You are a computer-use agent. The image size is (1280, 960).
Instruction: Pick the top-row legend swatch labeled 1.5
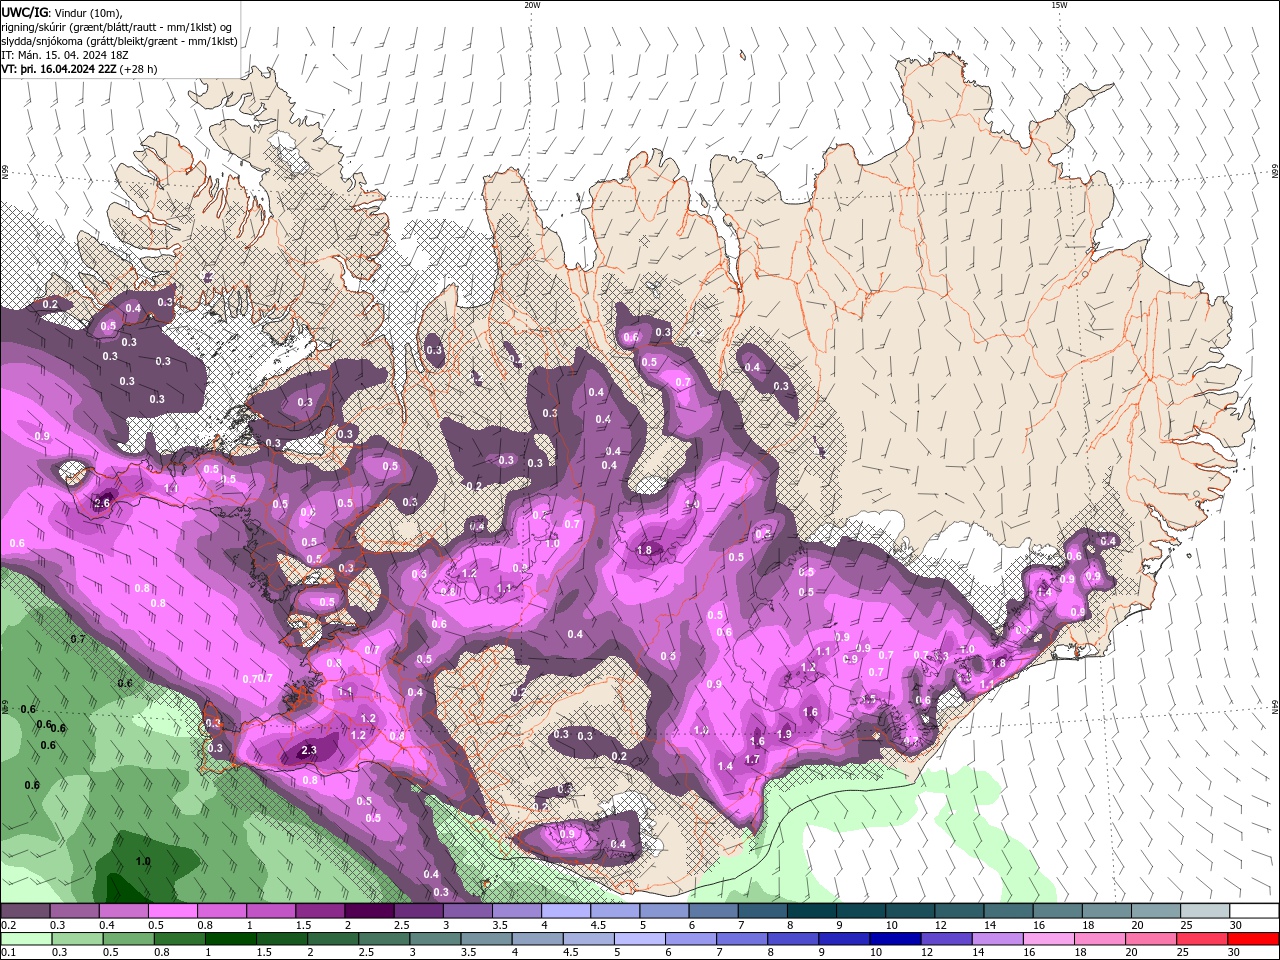point(320,911)
